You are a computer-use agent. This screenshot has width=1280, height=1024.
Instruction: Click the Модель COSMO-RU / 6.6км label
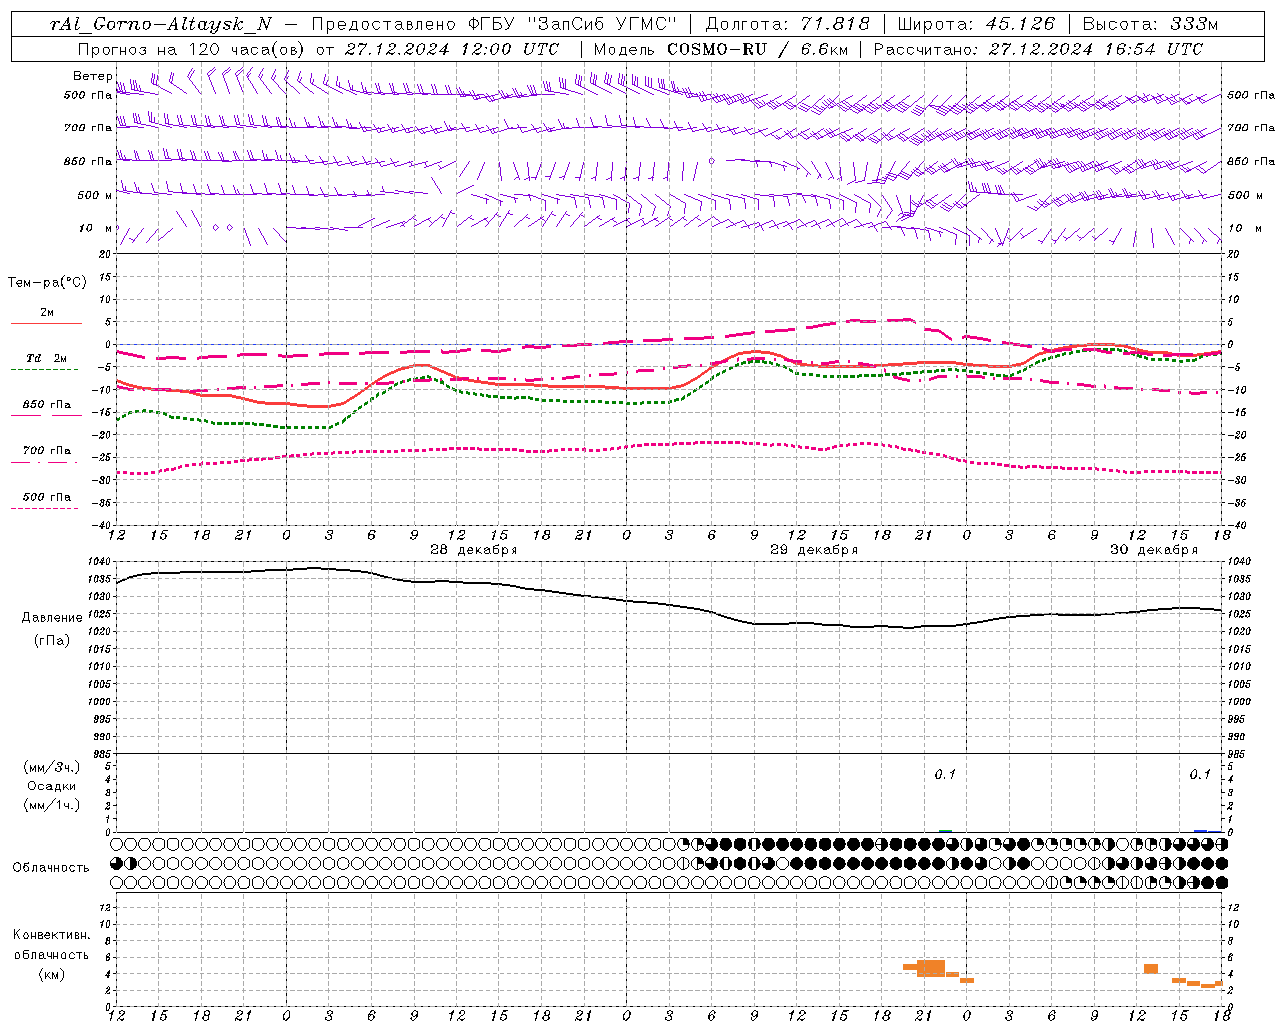(x=720, y=49)
